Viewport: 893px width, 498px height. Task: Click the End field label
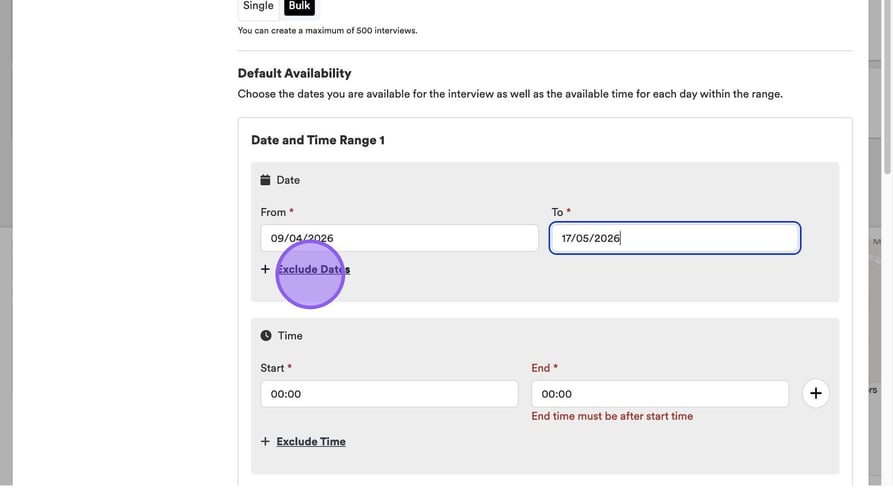click(x=541, y=368)
